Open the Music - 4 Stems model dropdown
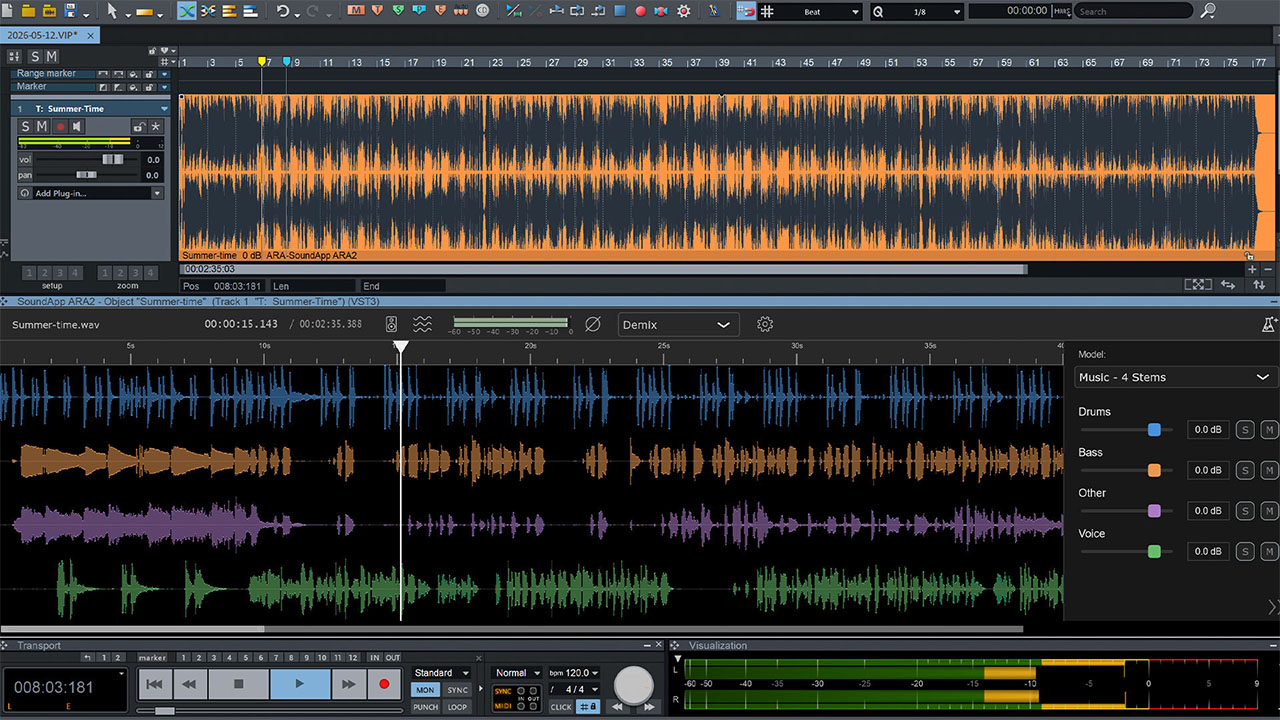This screenshot has height=720, width=1280. click(1175, 377)
